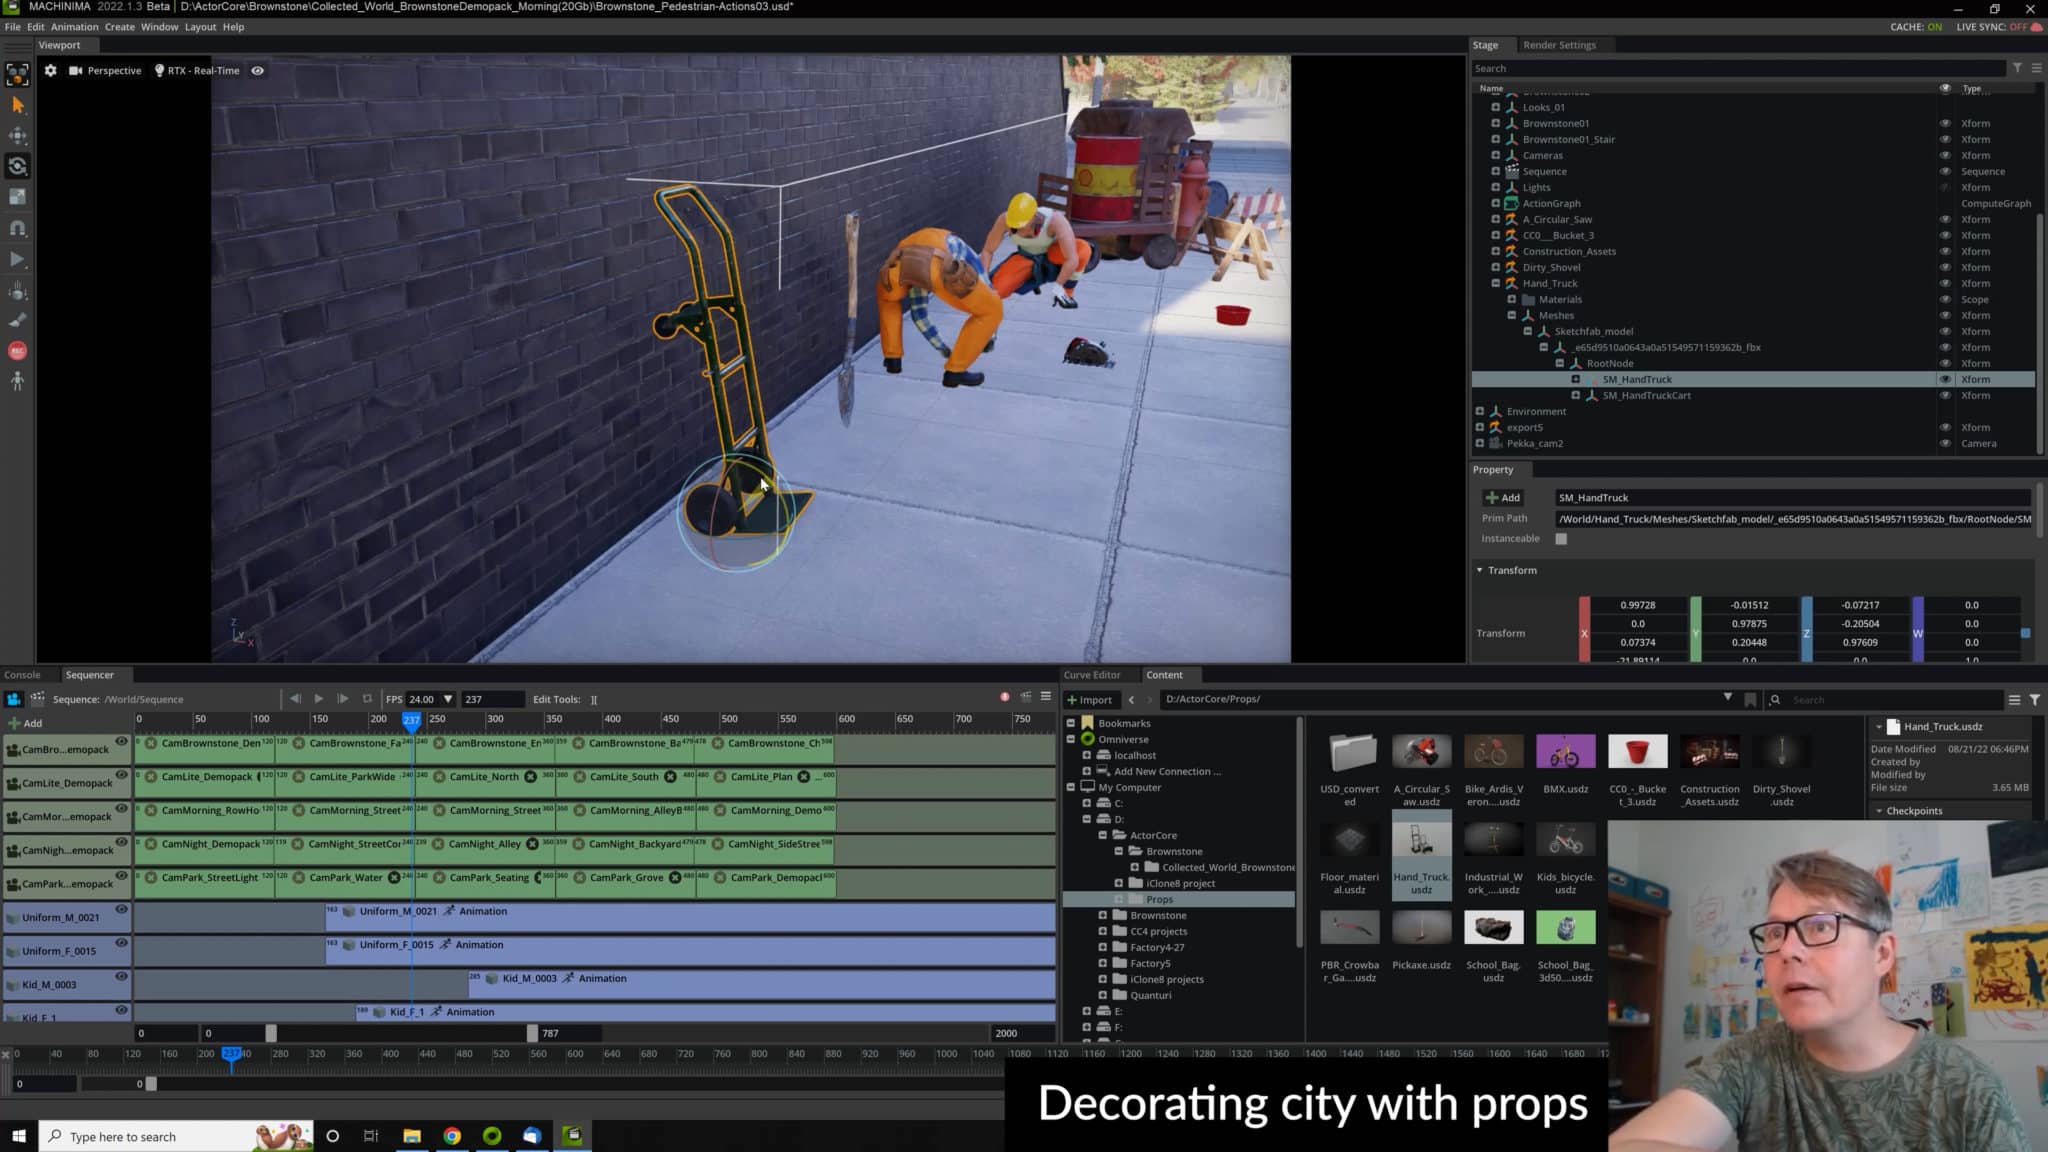
Task: Hide the CamPark_Water track with its eye toggle
Action: [120, 877]
